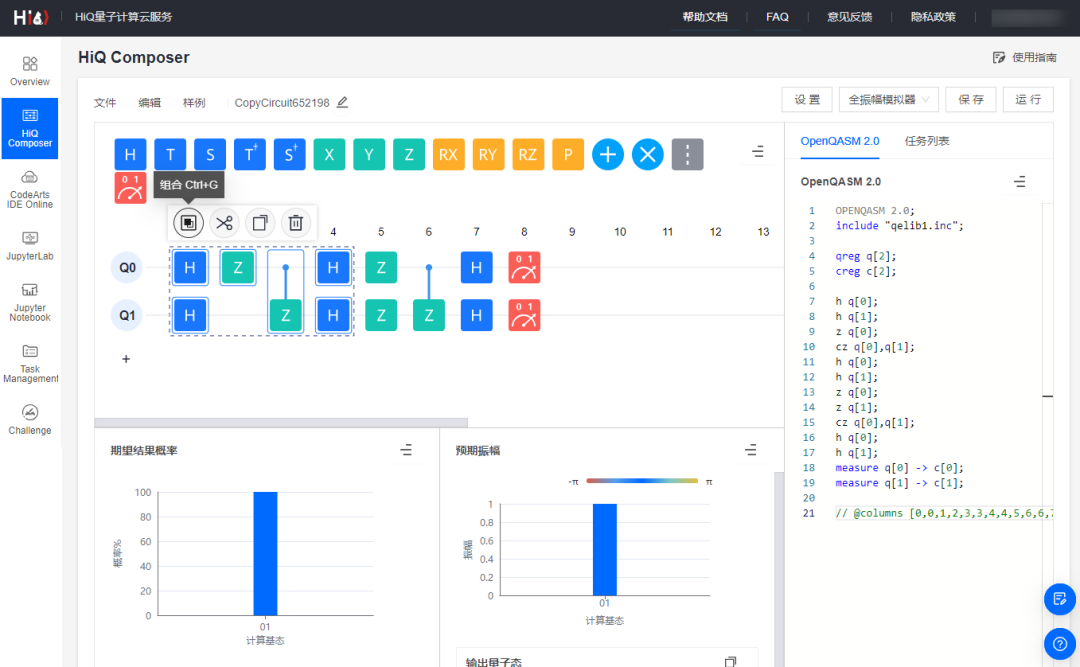Image resolution: width=1080 pixels, height=667 pixels.
Task: Click the pencil icon to rename circuit
Action: click(343, 102)
